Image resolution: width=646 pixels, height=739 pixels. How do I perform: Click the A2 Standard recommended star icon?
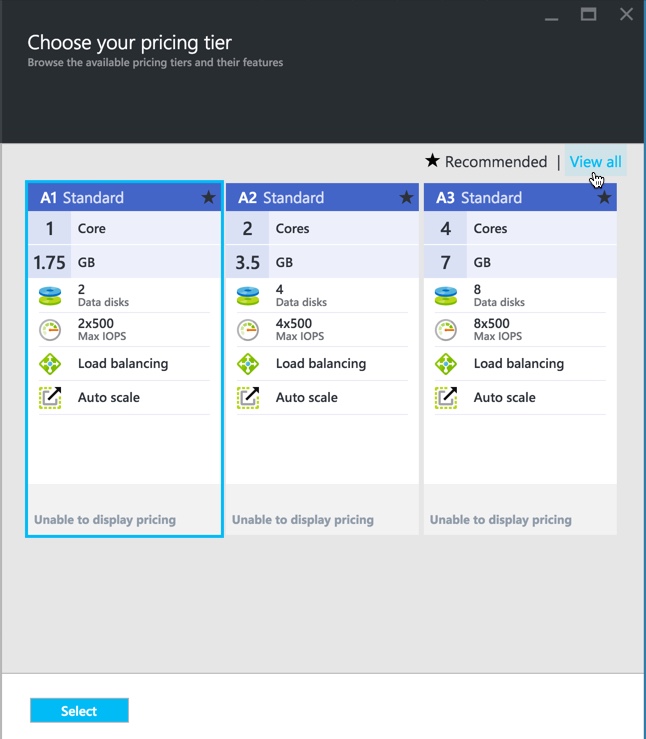[x=406, y=198]
